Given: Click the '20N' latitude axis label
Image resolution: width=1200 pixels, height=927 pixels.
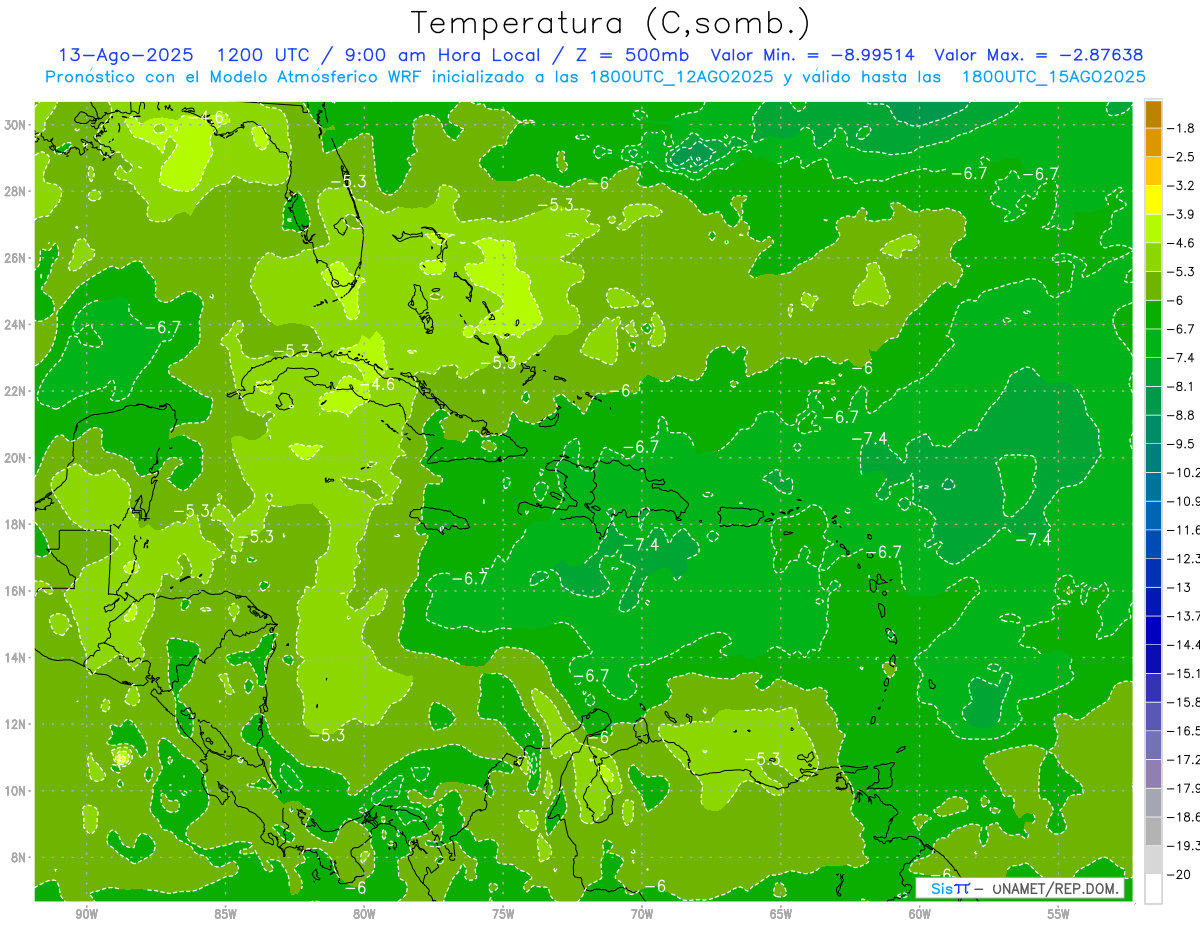Looking at the screenshot, I should tap(16, 458).
